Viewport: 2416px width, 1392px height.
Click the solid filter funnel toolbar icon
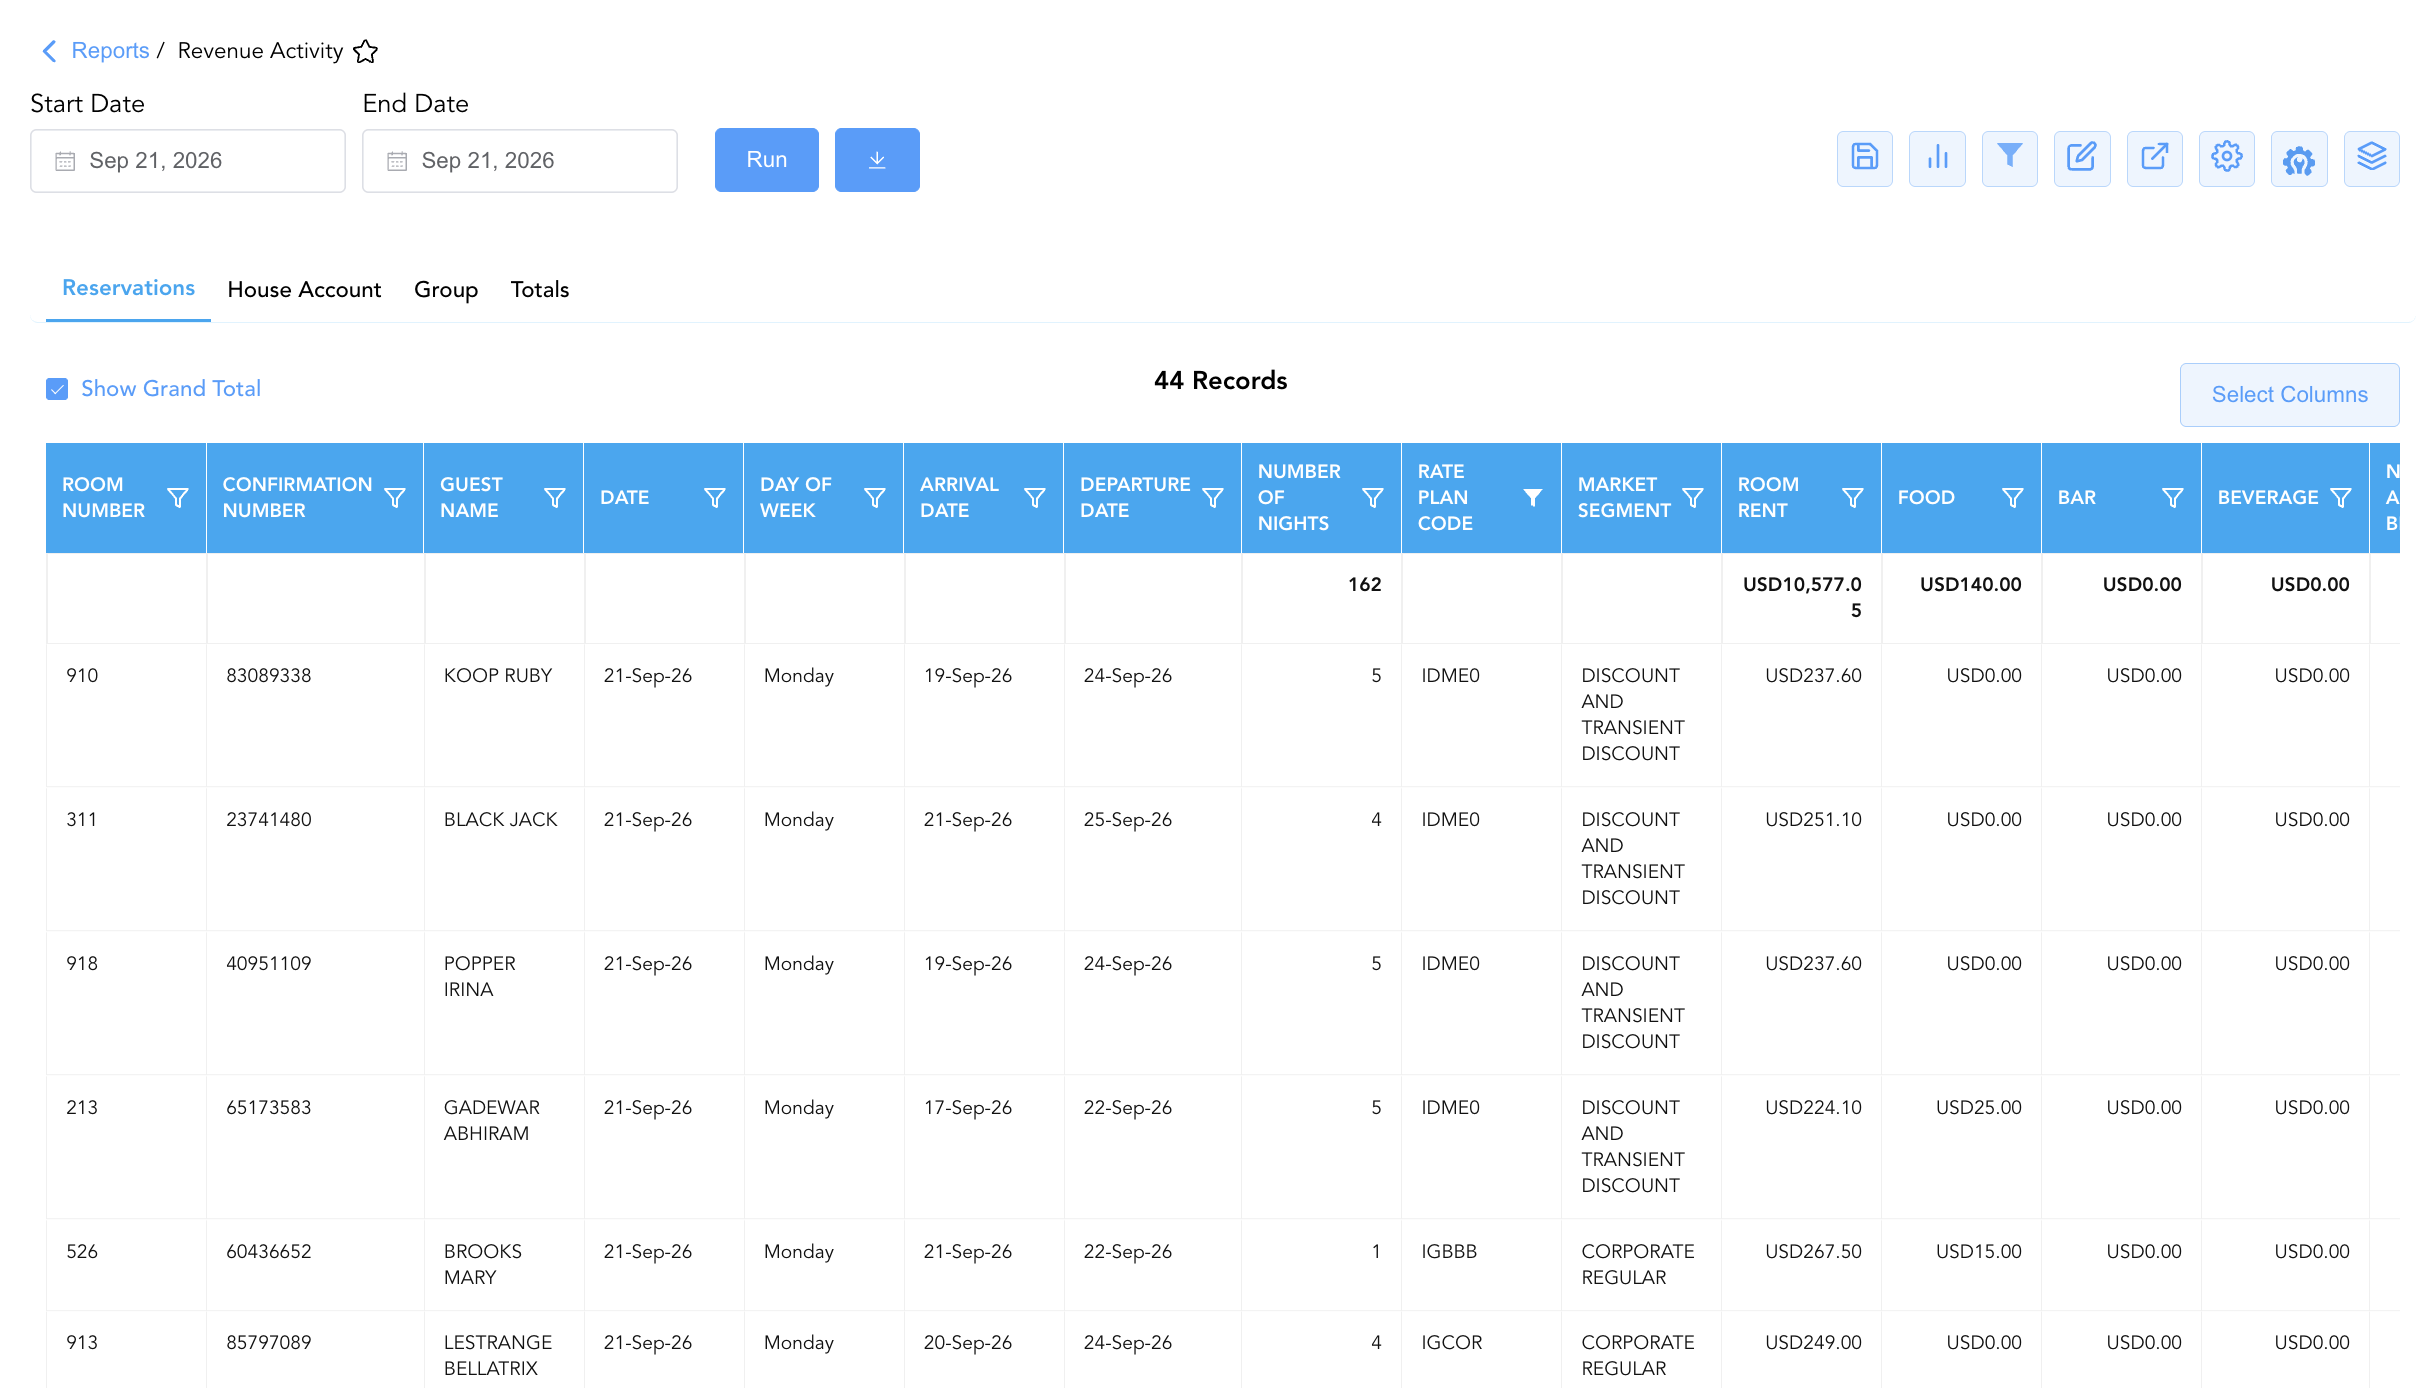pos(2009,158)
